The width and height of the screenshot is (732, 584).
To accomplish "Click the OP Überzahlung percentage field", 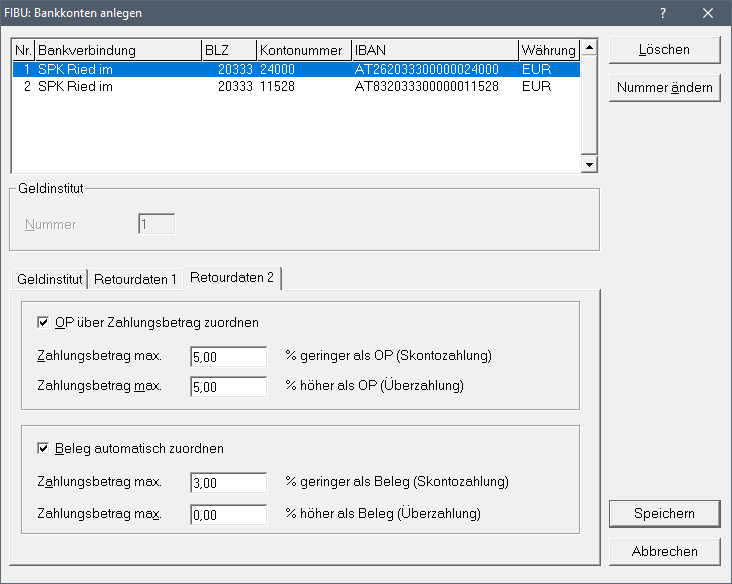I will (x=228, y=386).
